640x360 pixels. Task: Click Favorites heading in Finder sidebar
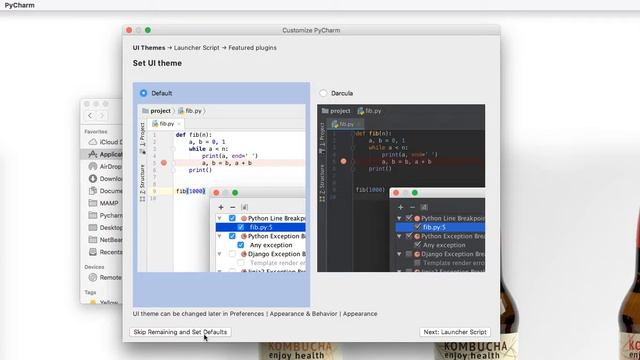pos(96,131)
